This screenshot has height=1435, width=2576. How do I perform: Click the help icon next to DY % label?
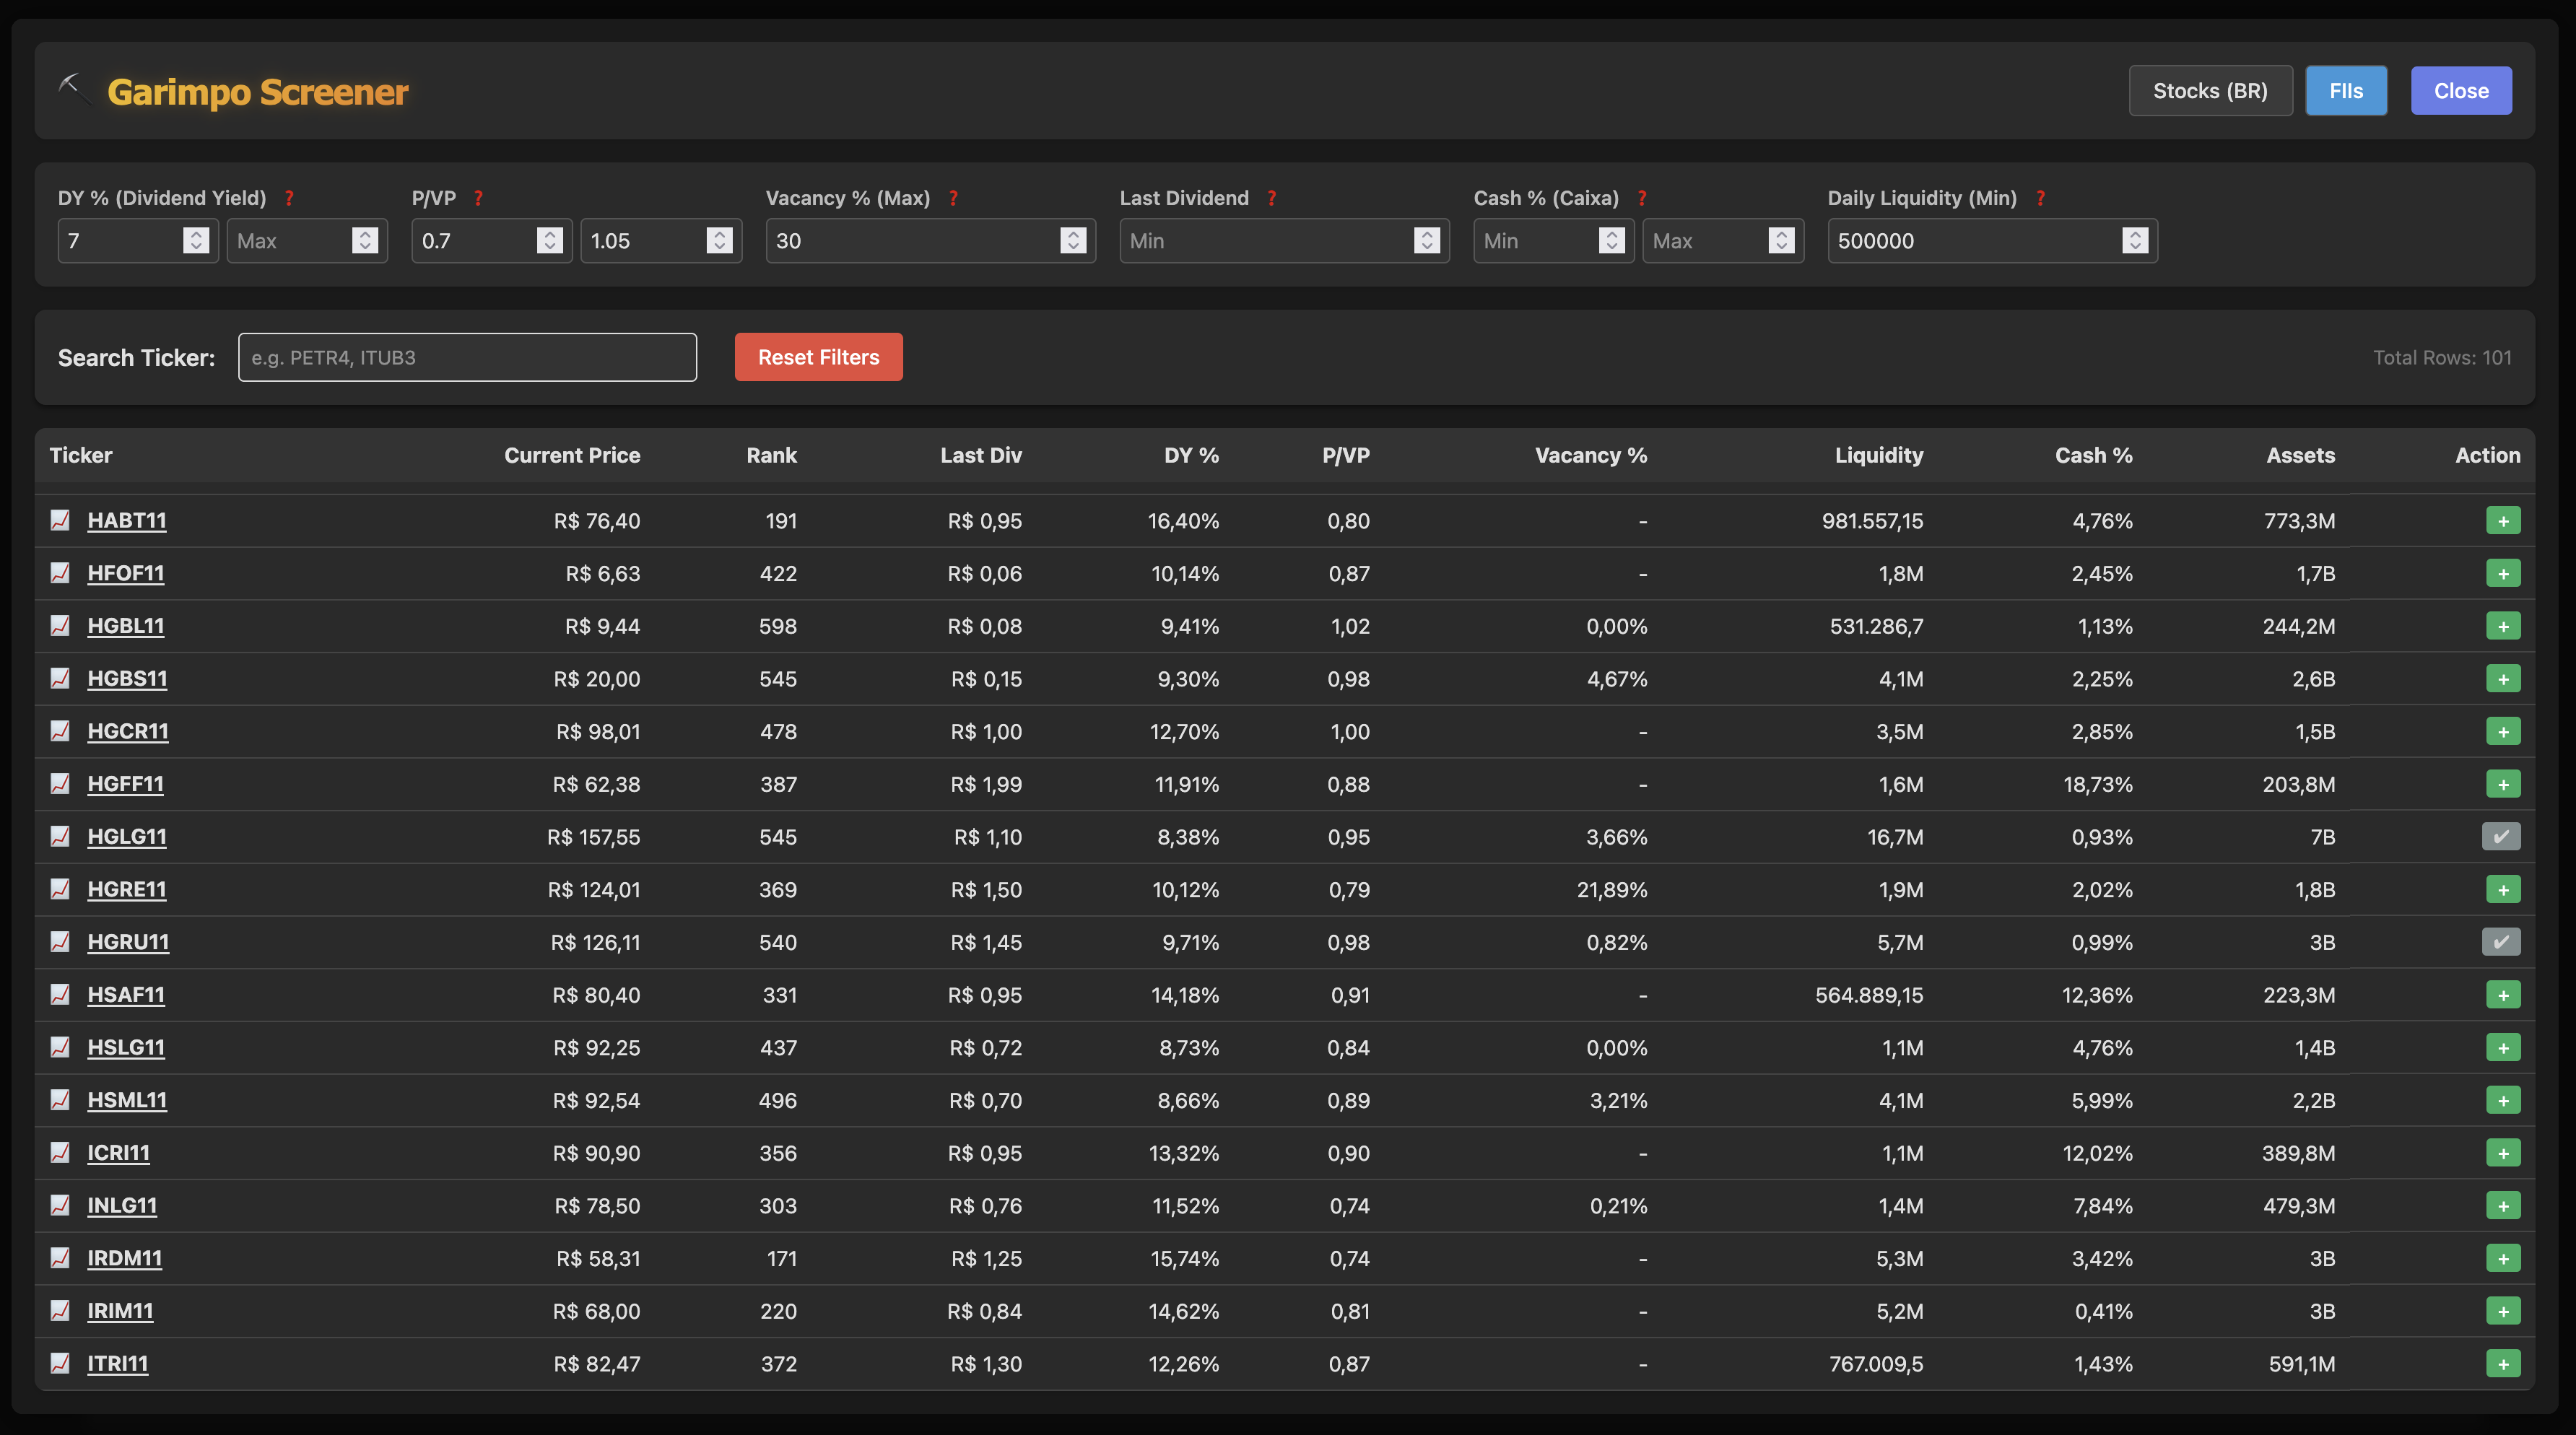pyautogui.click(x=289, y=198)
